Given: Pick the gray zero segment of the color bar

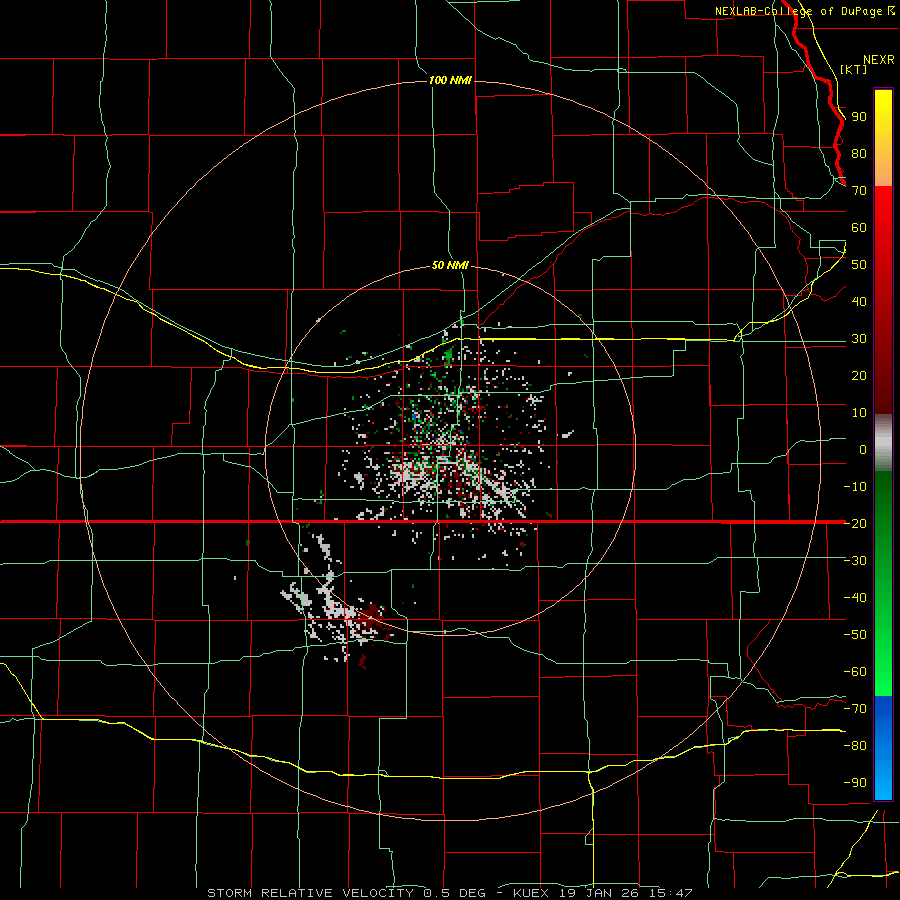Looking at the screenshot, I should [883, 443].
